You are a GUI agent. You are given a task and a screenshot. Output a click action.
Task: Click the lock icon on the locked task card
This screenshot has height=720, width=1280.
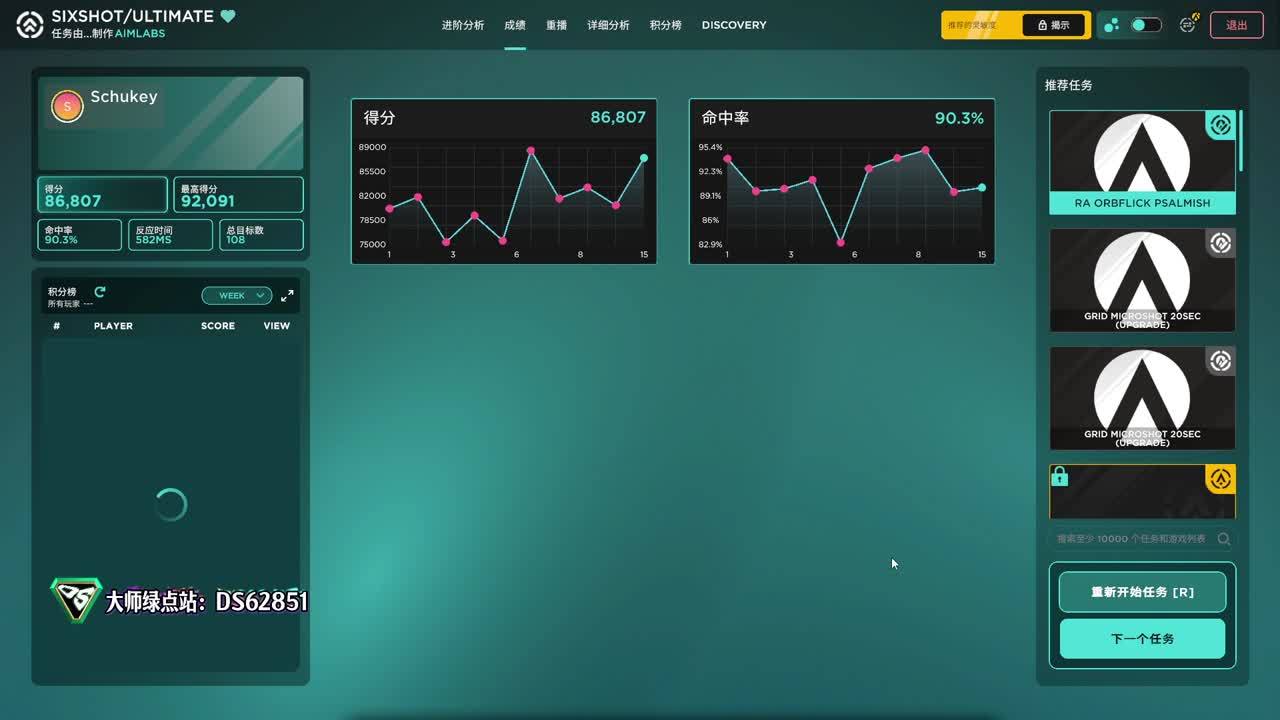tap(1060, 477)
